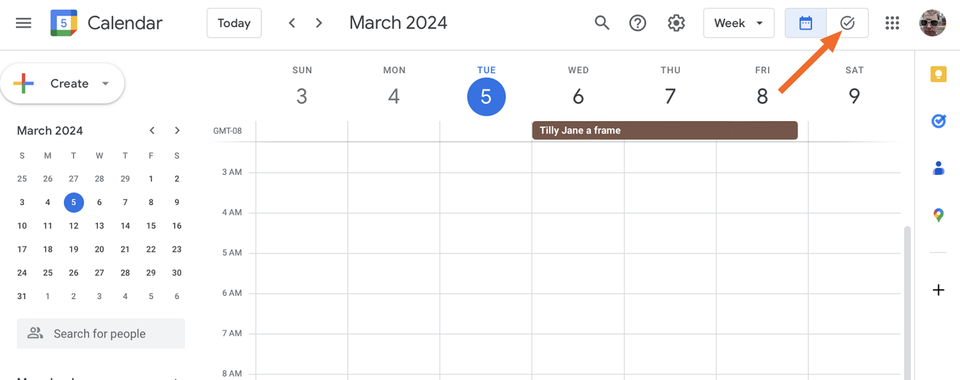960x380 pixels.
Task: Click the GMT-08 timezone label
Action: [227, 130]
